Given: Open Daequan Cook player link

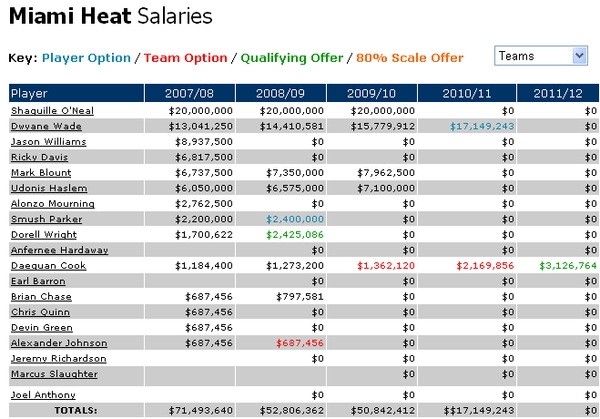Looking at the screenshot, I should [x=49, y=266].
